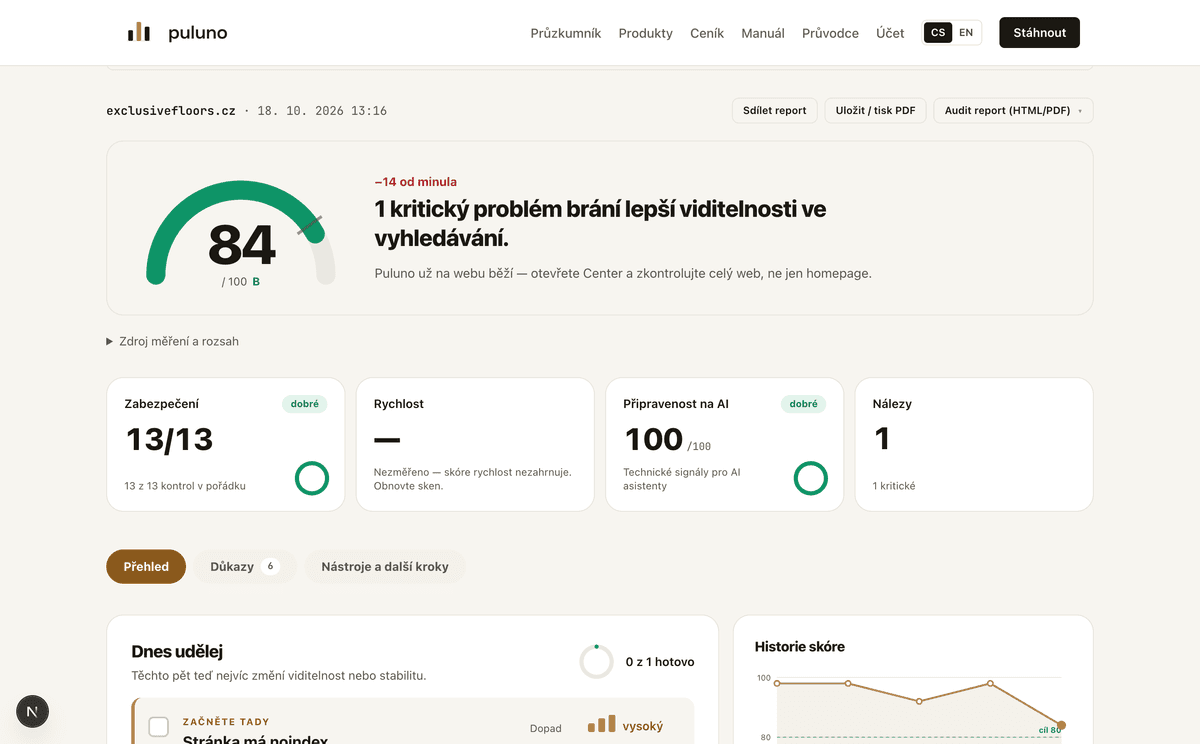Viewport: 1200px width, 744px height.
Task: Click the Dnes udělej heading
Action: point(177,652)
